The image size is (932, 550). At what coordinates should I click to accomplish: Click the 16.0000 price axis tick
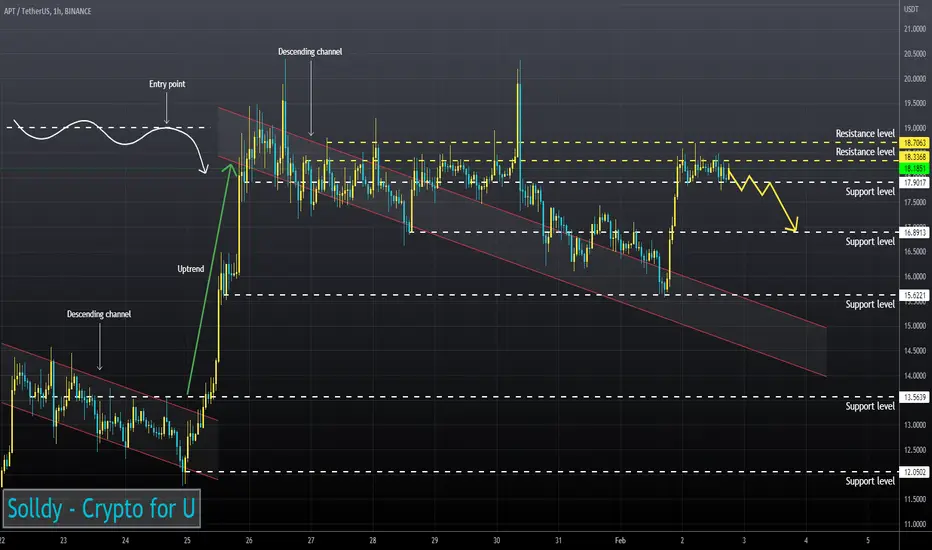915,276
